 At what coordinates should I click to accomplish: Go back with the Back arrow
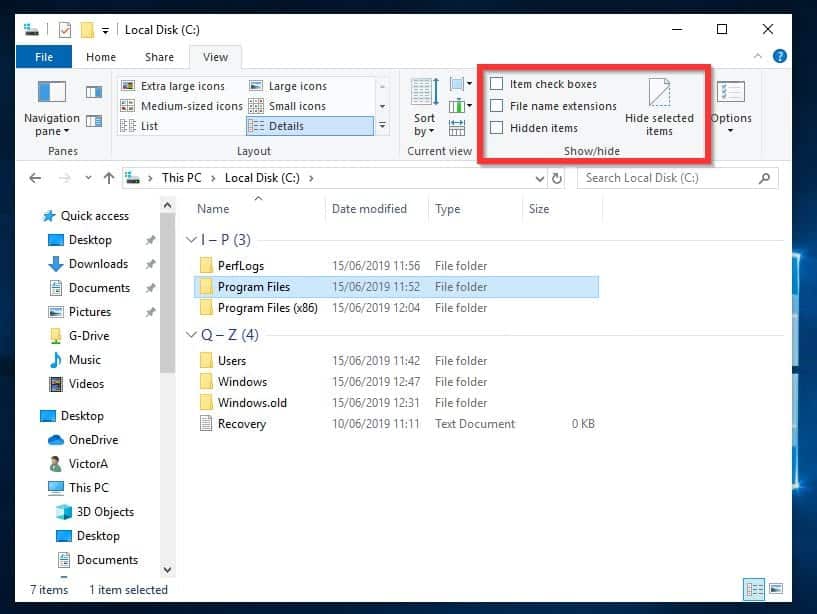[35, 178]
